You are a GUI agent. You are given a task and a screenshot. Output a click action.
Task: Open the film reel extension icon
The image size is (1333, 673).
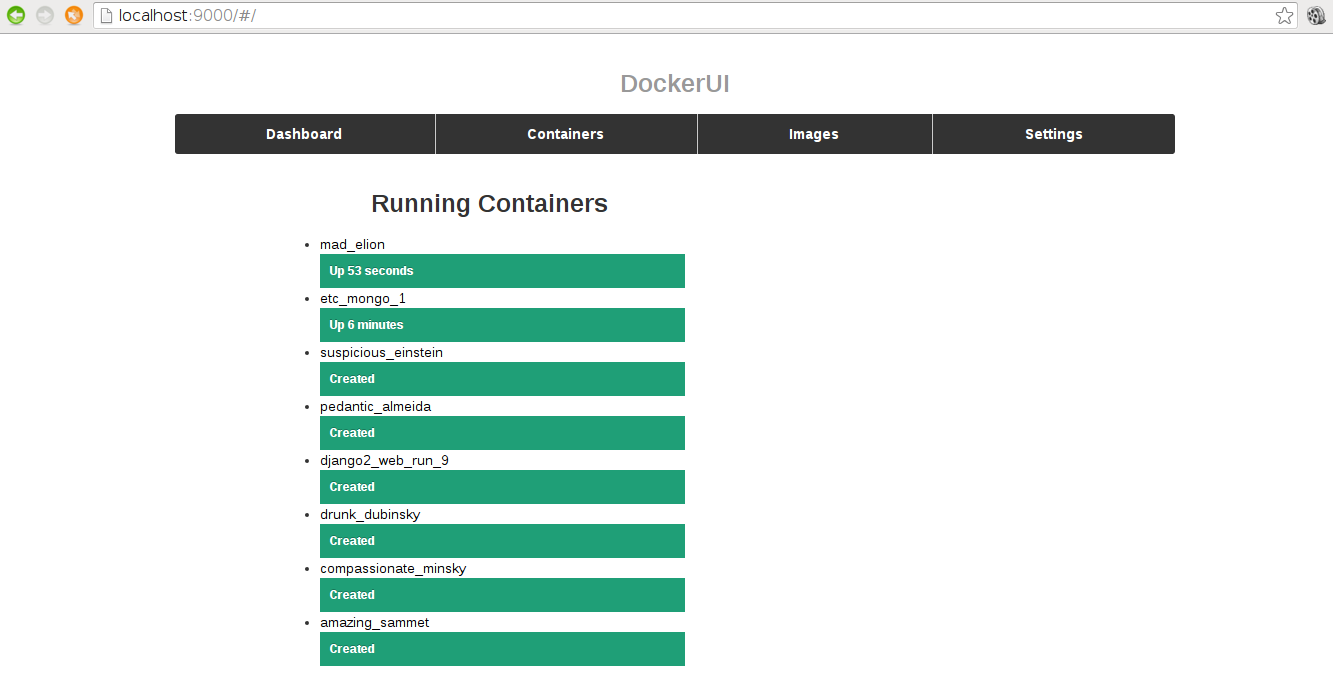pyautogui.click(x=1316, y=16)
